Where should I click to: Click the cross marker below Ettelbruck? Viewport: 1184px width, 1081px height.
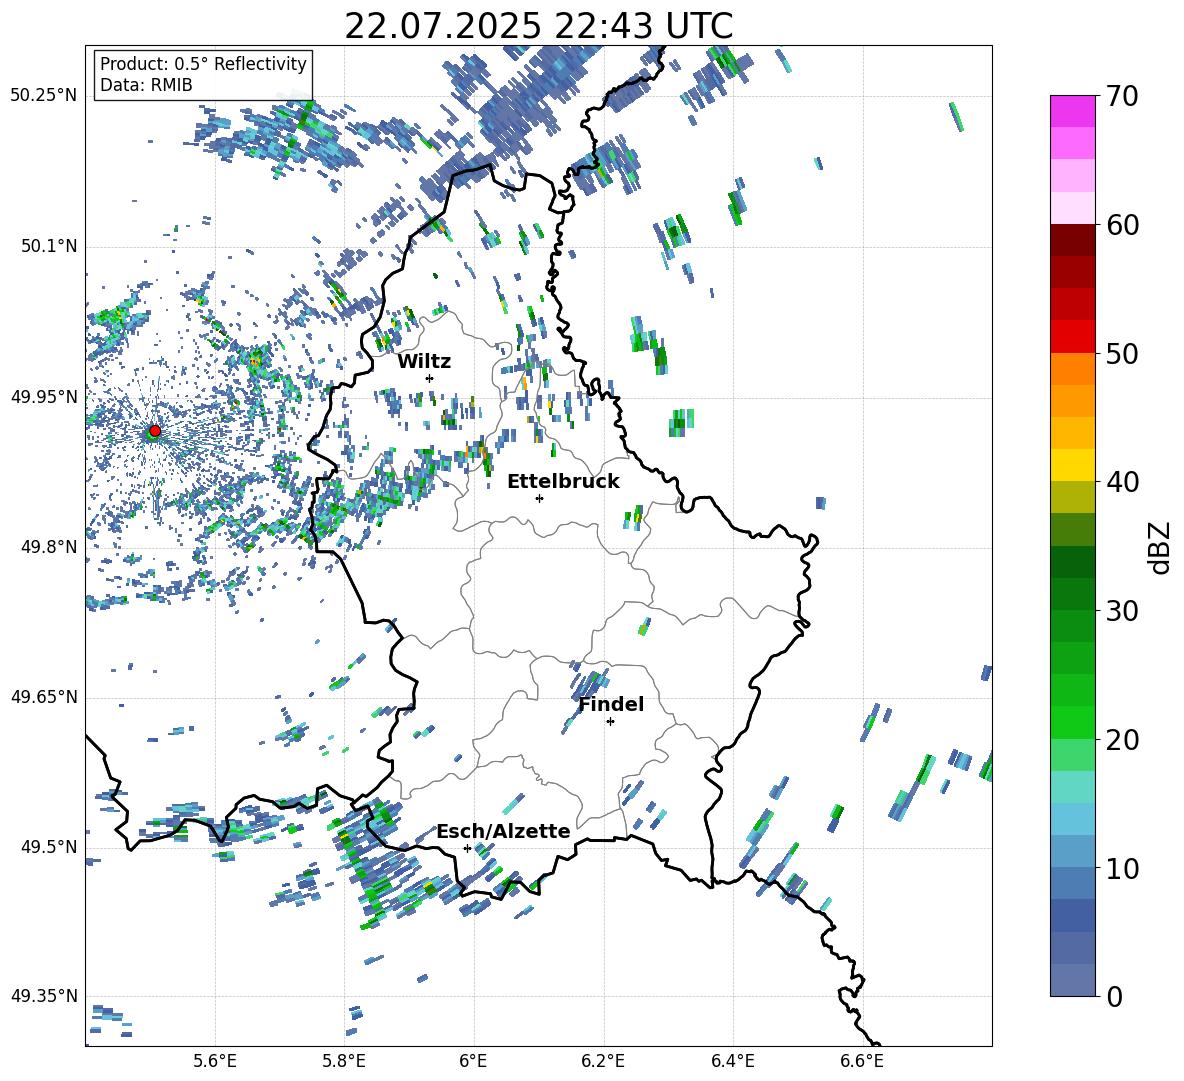coord(539,498)
